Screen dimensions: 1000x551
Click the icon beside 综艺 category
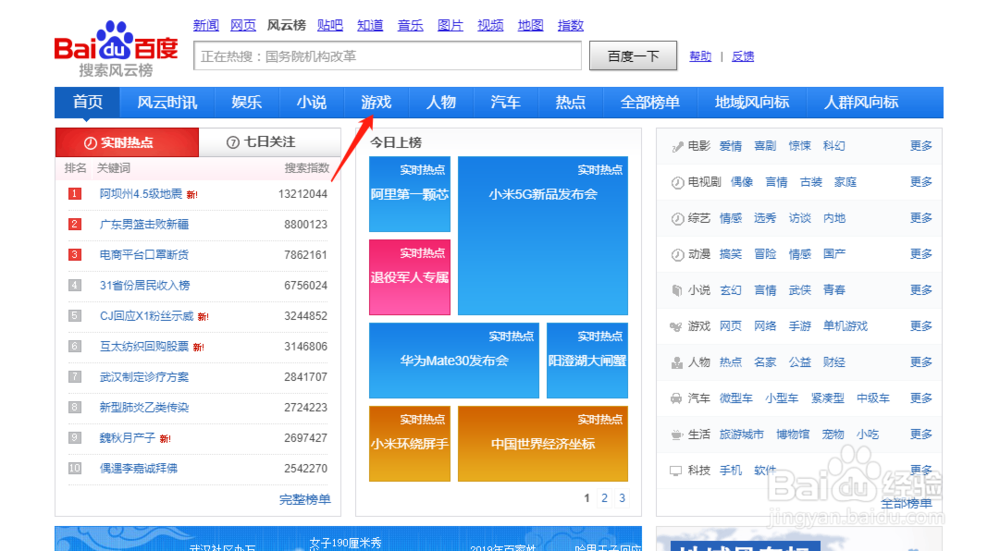(x=677, y=219)
